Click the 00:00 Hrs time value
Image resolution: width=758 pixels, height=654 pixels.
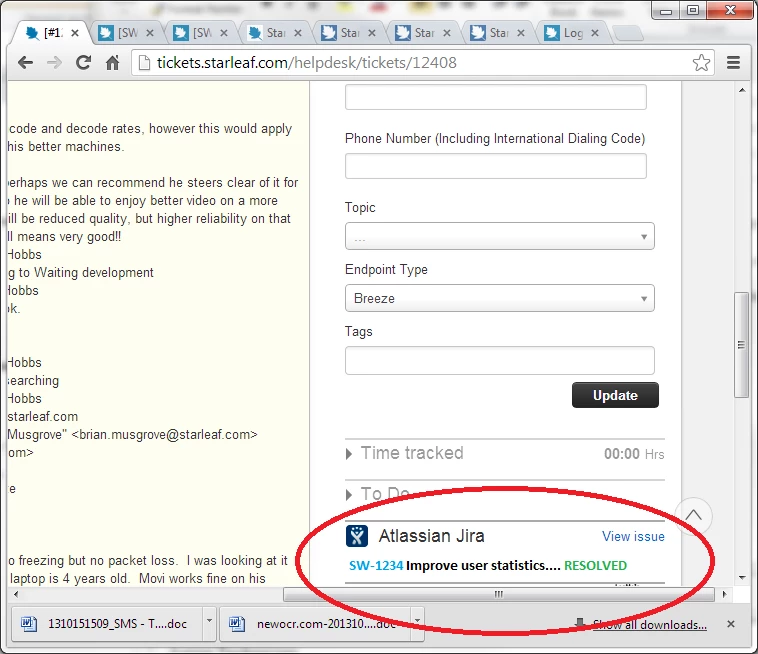634,453
